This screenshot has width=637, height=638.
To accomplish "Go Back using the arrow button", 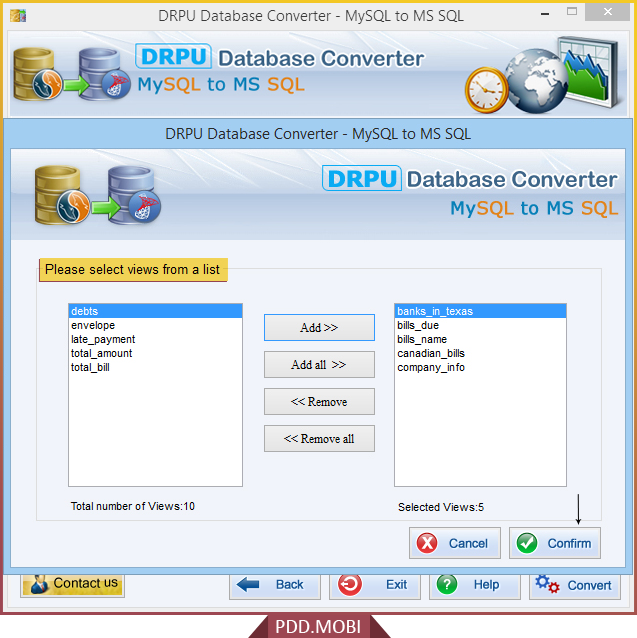I will point(275,586).
